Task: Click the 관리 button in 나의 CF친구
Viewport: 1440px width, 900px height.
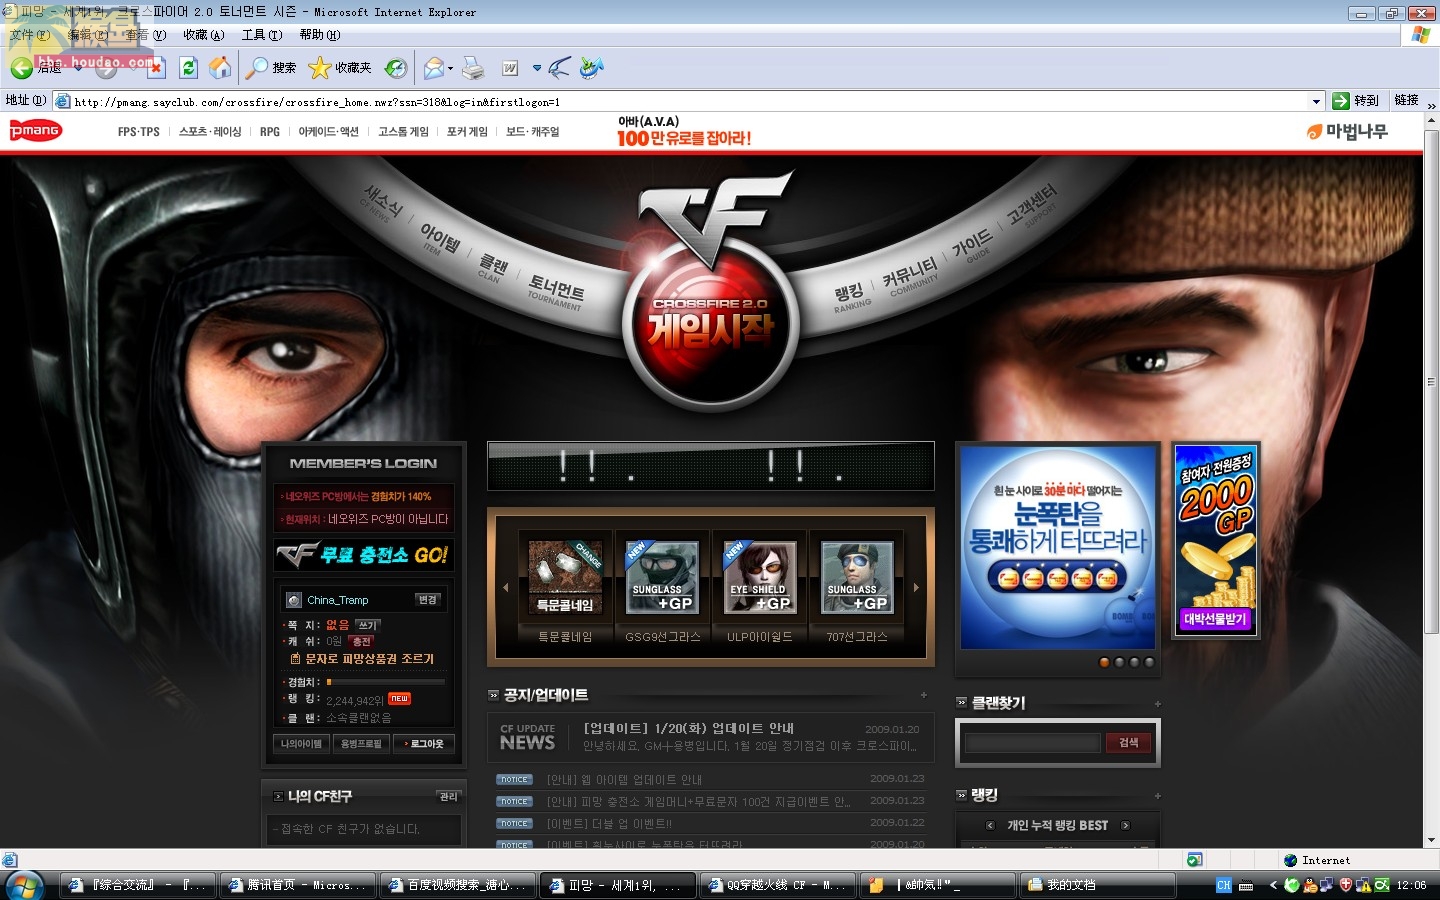Action: coord(449,797)
